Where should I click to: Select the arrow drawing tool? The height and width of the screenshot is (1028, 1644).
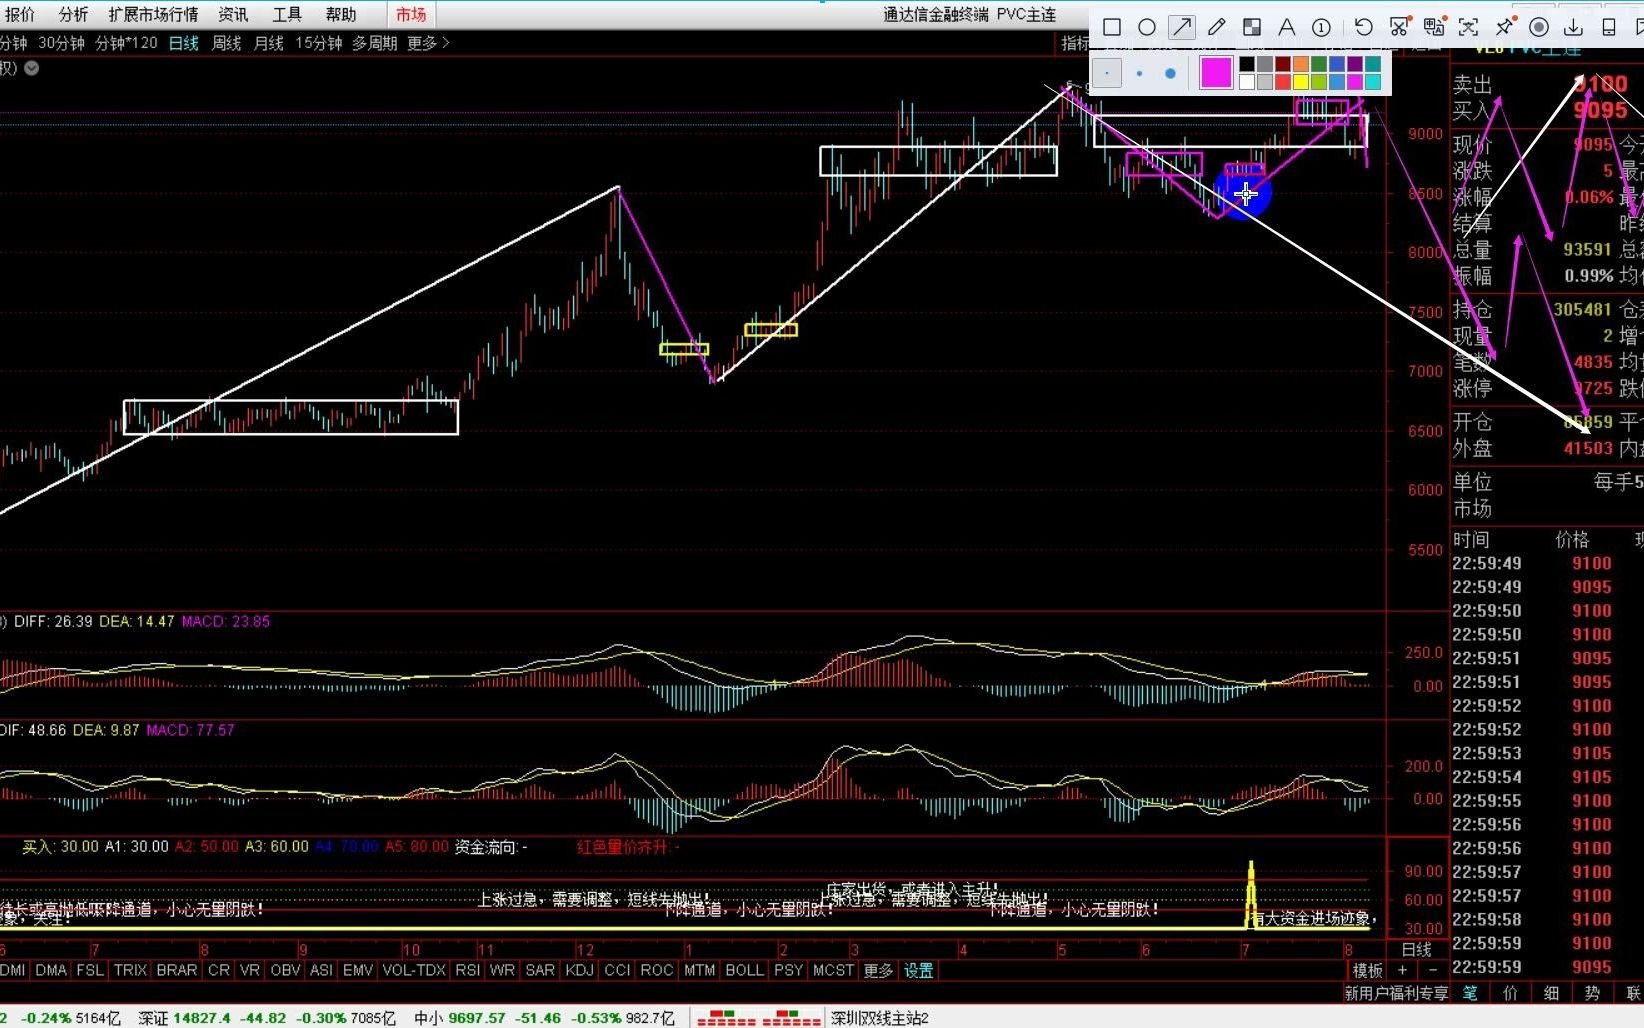click(1182, 27)
